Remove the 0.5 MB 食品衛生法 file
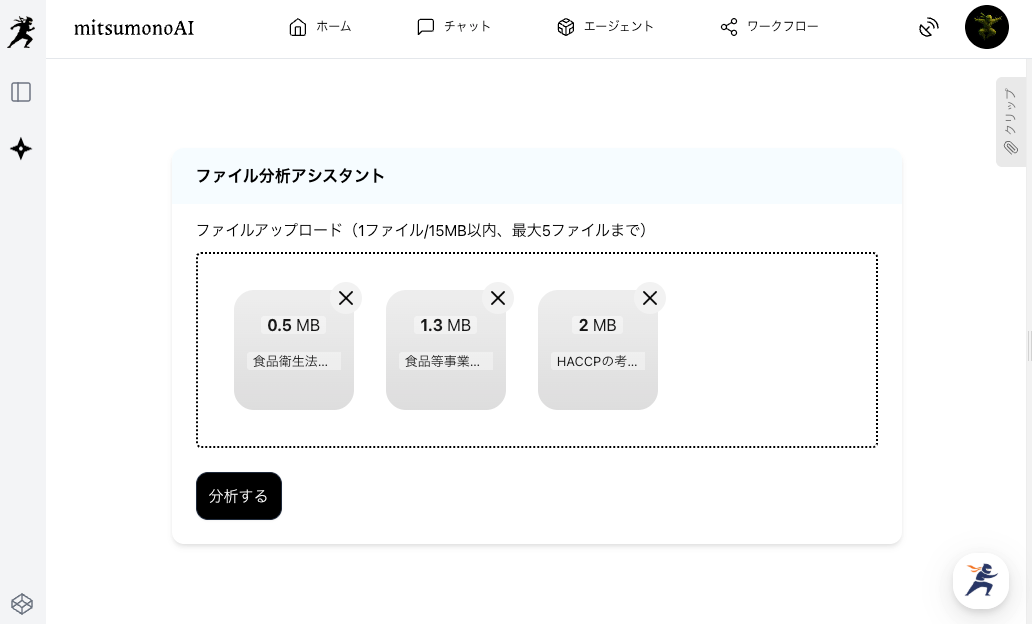The height and width of the screenshot is (624, 1032). pyautogui.click(x=346, y=298)
